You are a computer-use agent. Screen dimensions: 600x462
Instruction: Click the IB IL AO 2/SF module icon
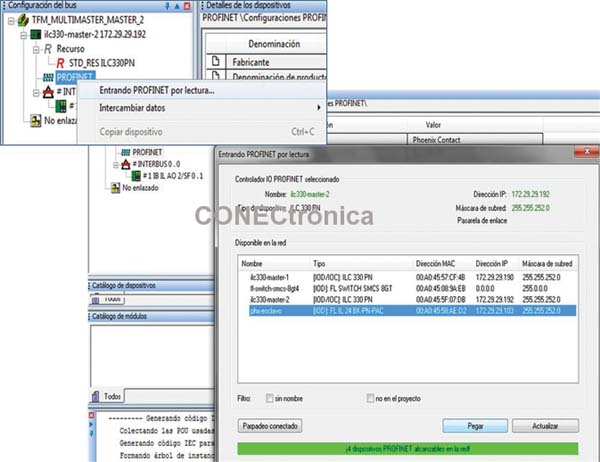click(134, 174)
